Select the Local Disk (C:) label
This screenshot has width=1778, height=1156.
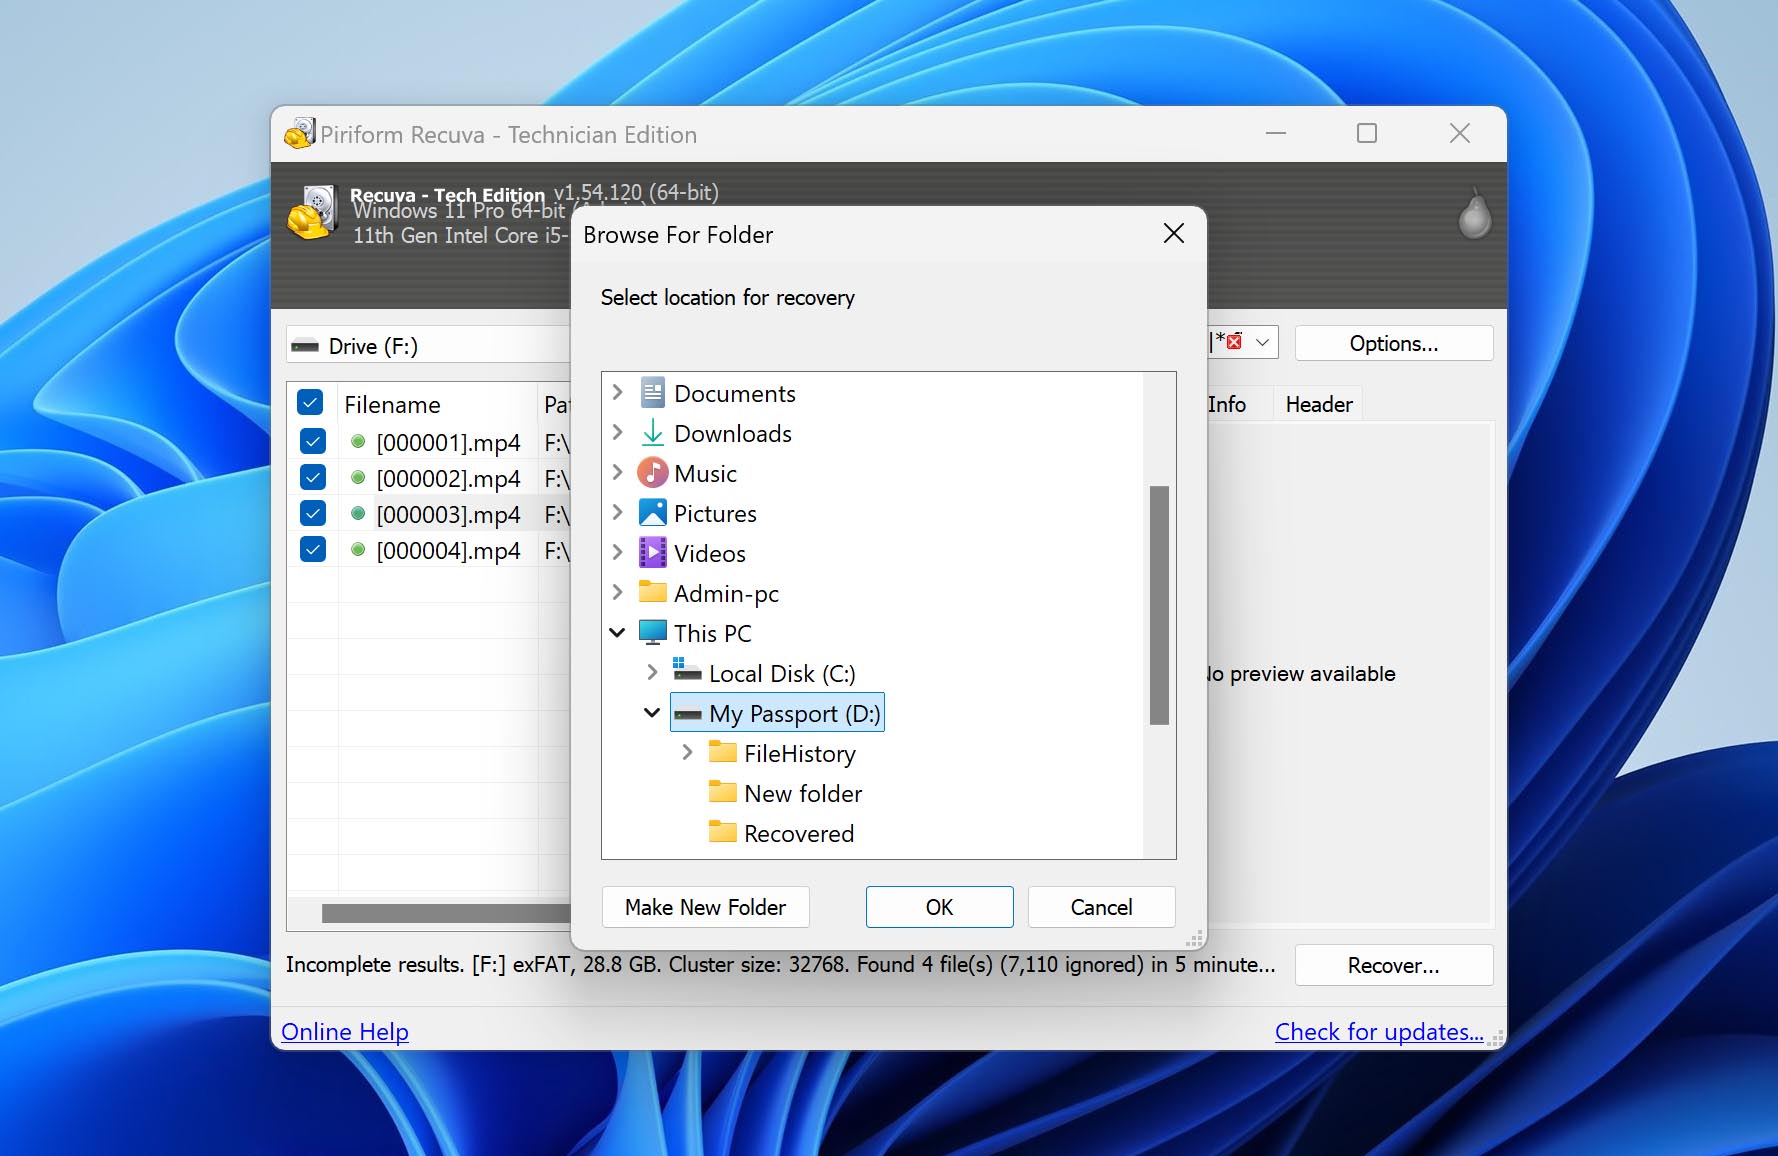tap(782, 673)
